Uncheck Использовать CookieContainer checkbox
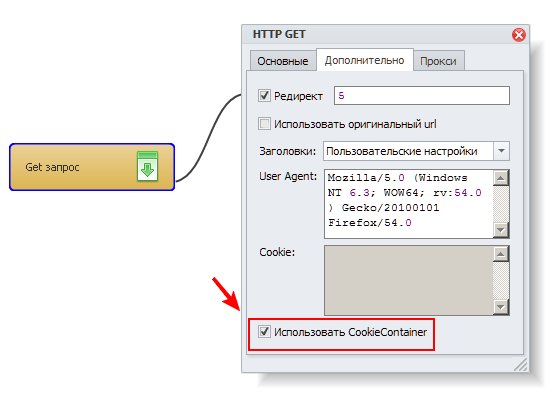 tap(264, 332)
